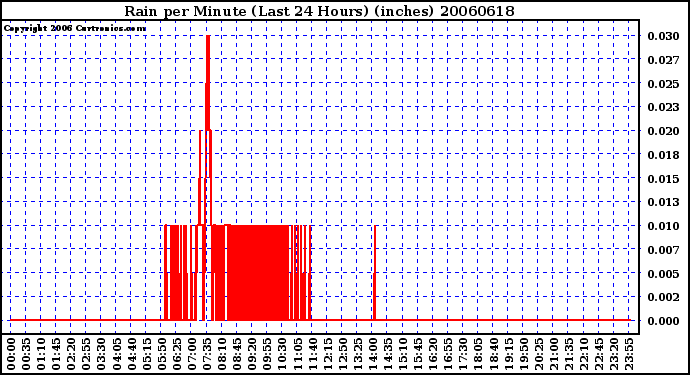Click the 05:50 time axis label
690x375 pixels.
(x=161, y=354)
